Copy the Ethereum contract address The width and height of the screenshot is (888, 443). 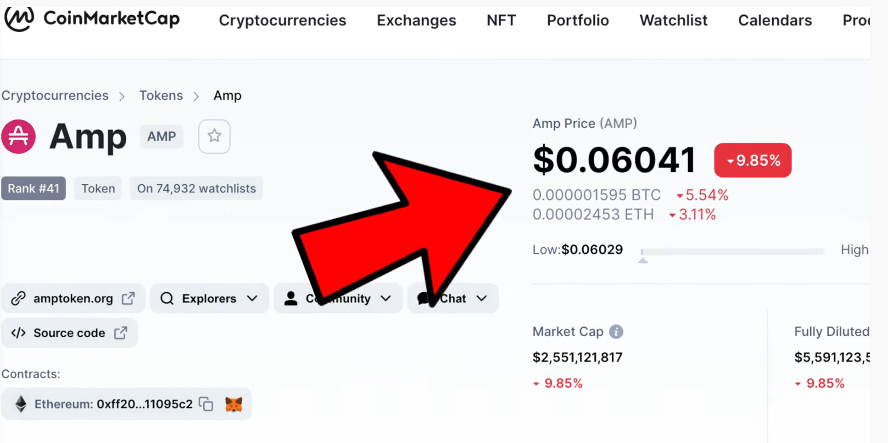pyautogui.click(x=207, y=404)
